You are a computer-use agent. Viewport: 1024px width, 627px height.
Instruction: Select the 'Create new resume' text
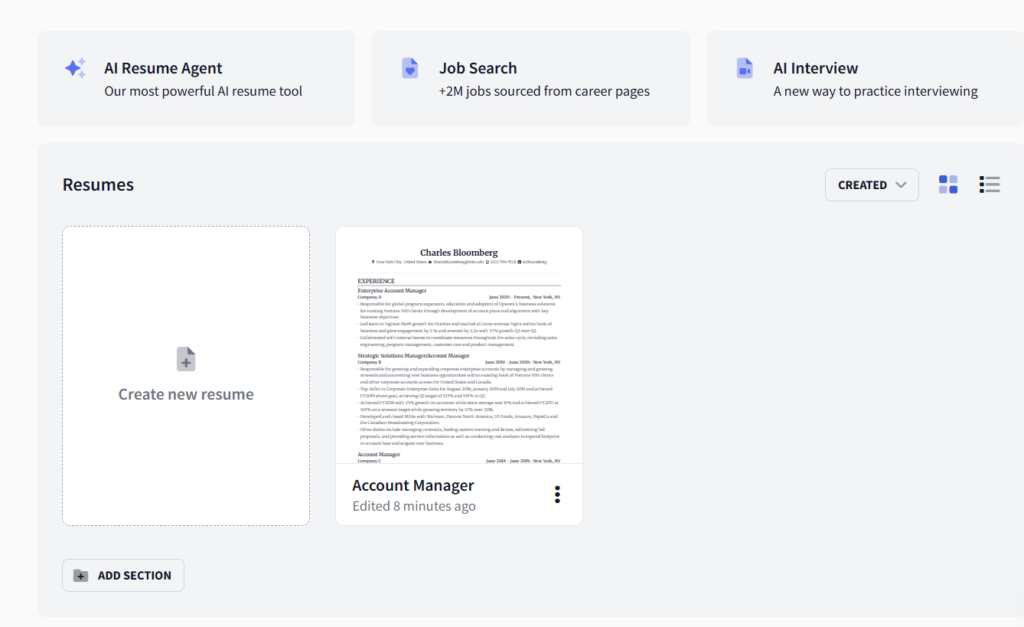click(x=186, y=394)
